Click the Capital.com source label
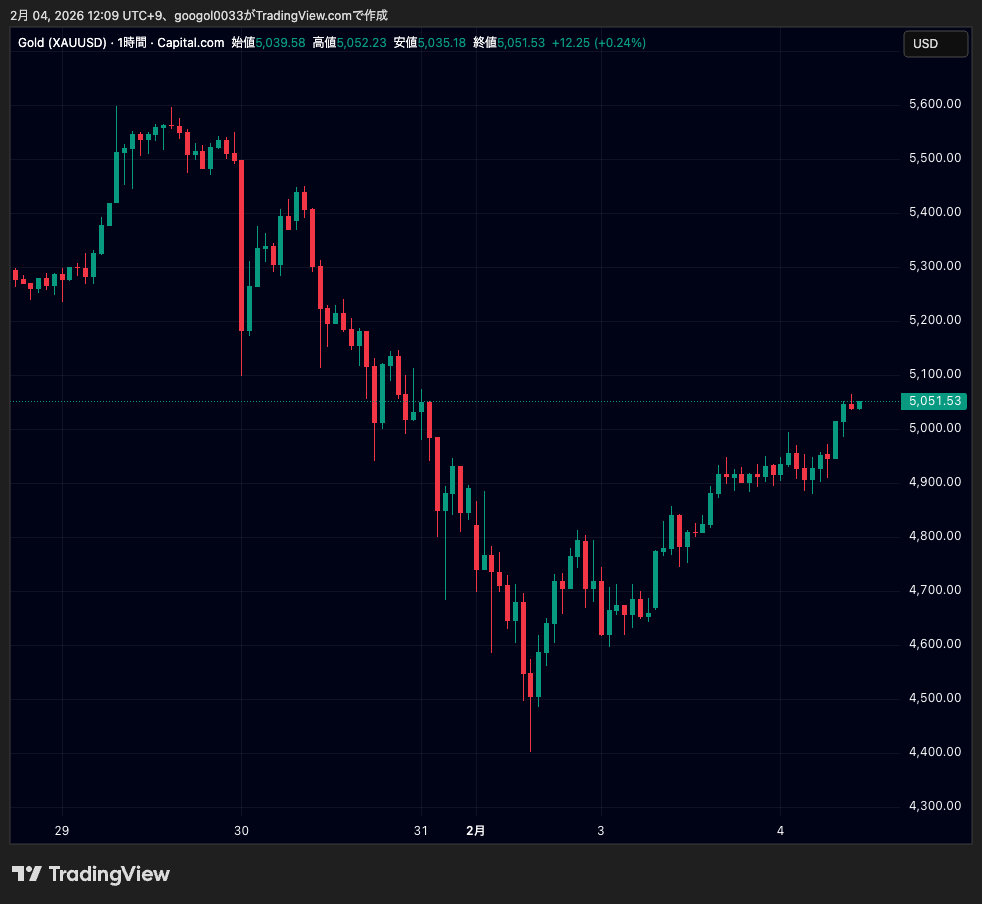Screen dimensions: 982x904 191,43
